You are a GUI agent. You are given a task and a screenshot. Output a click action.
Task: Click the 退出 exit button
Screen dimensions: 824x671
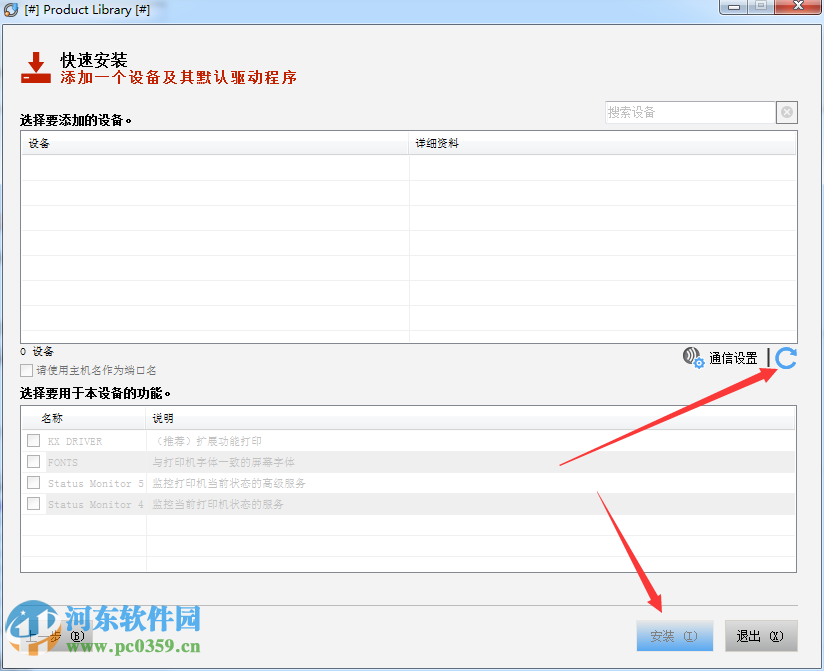point(761,635)
